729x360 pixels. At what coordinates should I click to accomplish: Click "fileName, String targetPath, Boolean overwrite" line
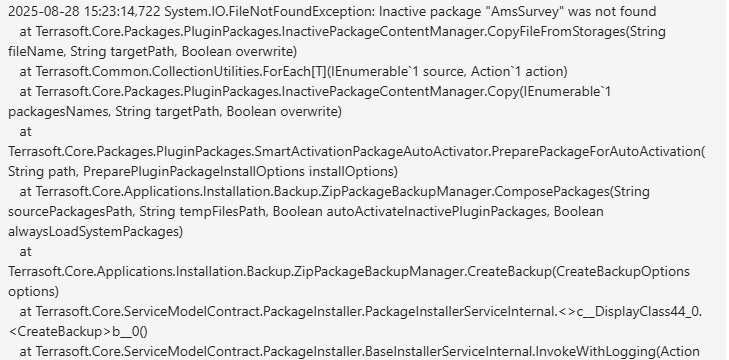click(x=152, y=52)
